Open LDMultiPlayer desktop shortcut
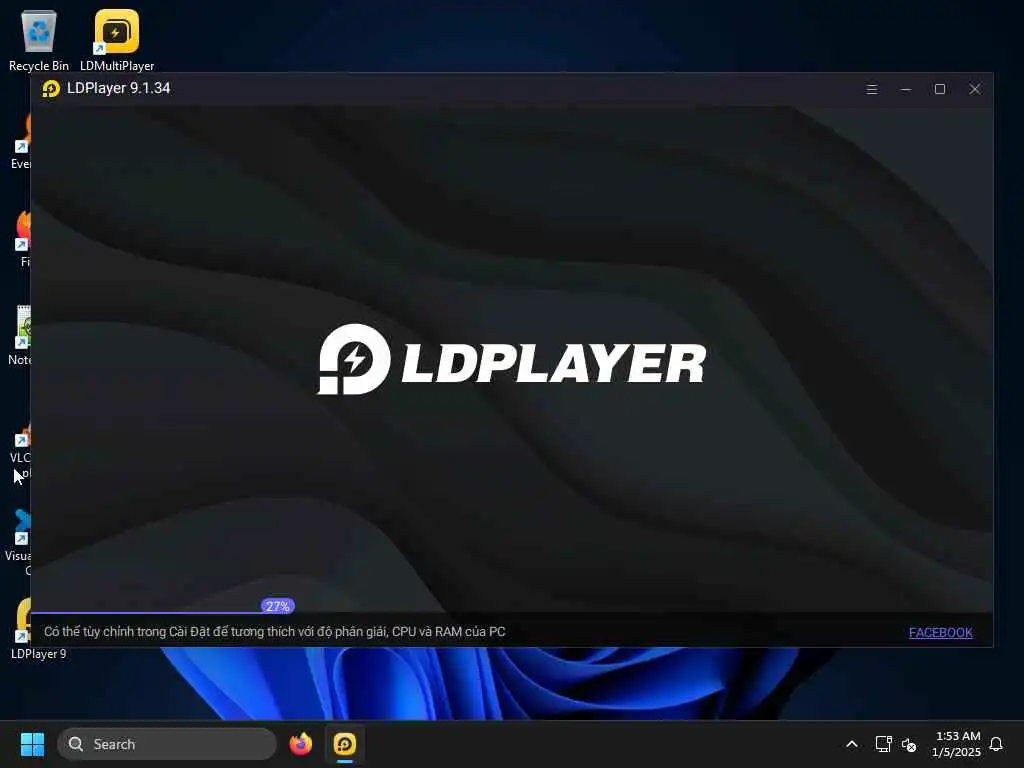Viewport: 1024px width, 768px height. [117, 40]
